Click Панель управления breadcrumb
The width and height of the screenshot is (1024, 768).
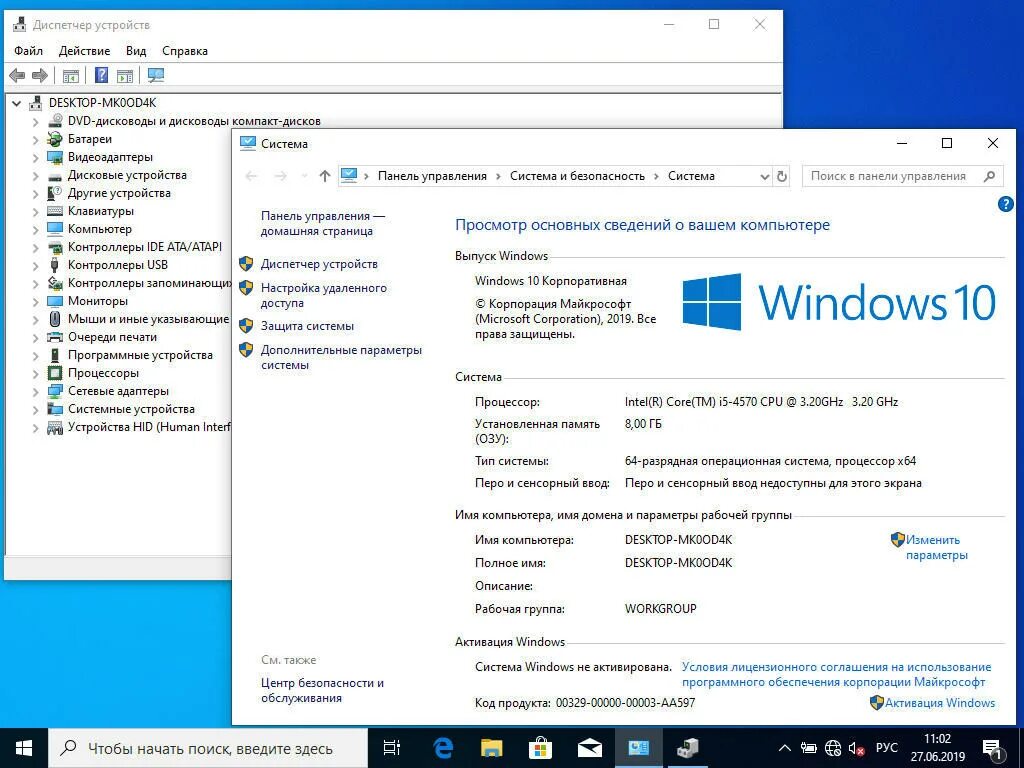coord(432,176)
